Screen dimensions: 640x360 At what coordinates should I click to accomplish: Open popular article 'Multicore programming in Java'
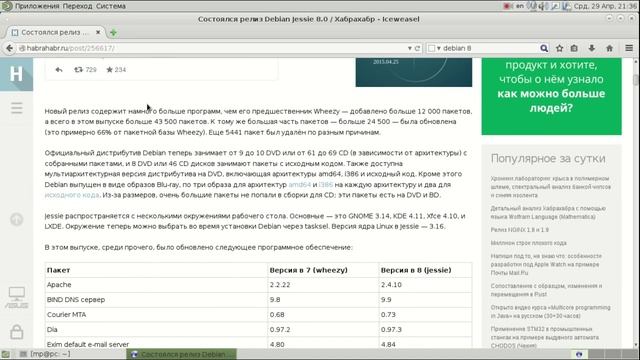[x=551, y=311]
